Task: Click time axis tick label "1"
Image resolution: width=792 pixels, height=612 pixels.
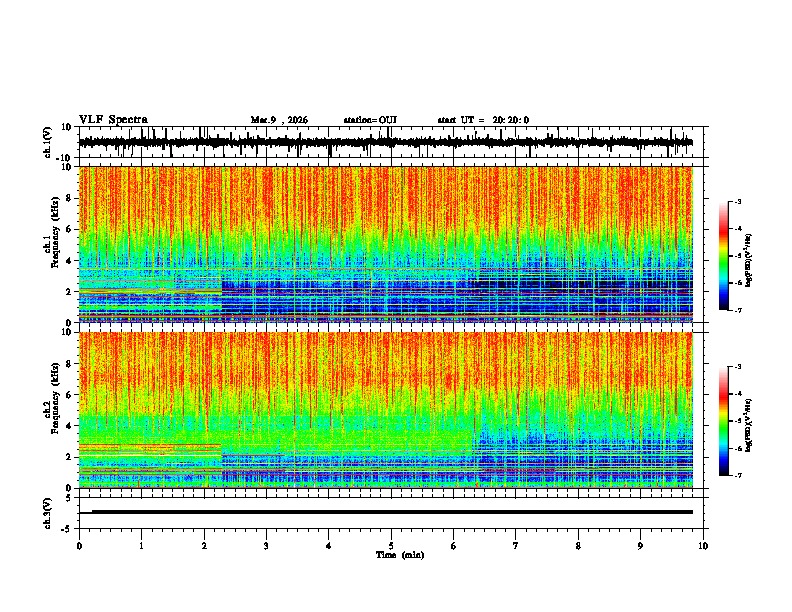Action: (141, 546)
